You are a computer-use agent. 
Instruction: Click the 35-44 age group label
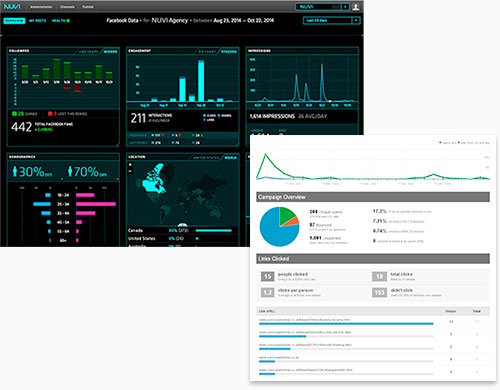coord(63,213)
